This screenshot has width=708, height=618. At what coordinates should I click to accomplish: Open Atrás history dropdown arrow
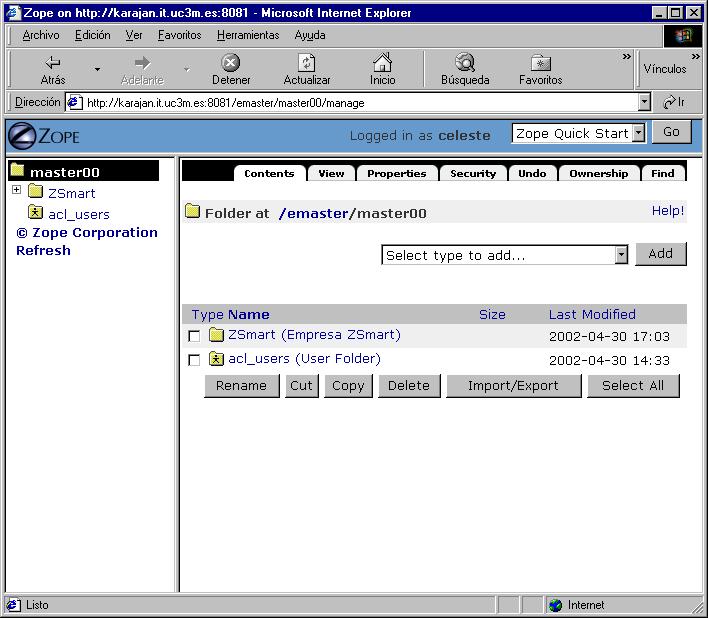[97, 69]
